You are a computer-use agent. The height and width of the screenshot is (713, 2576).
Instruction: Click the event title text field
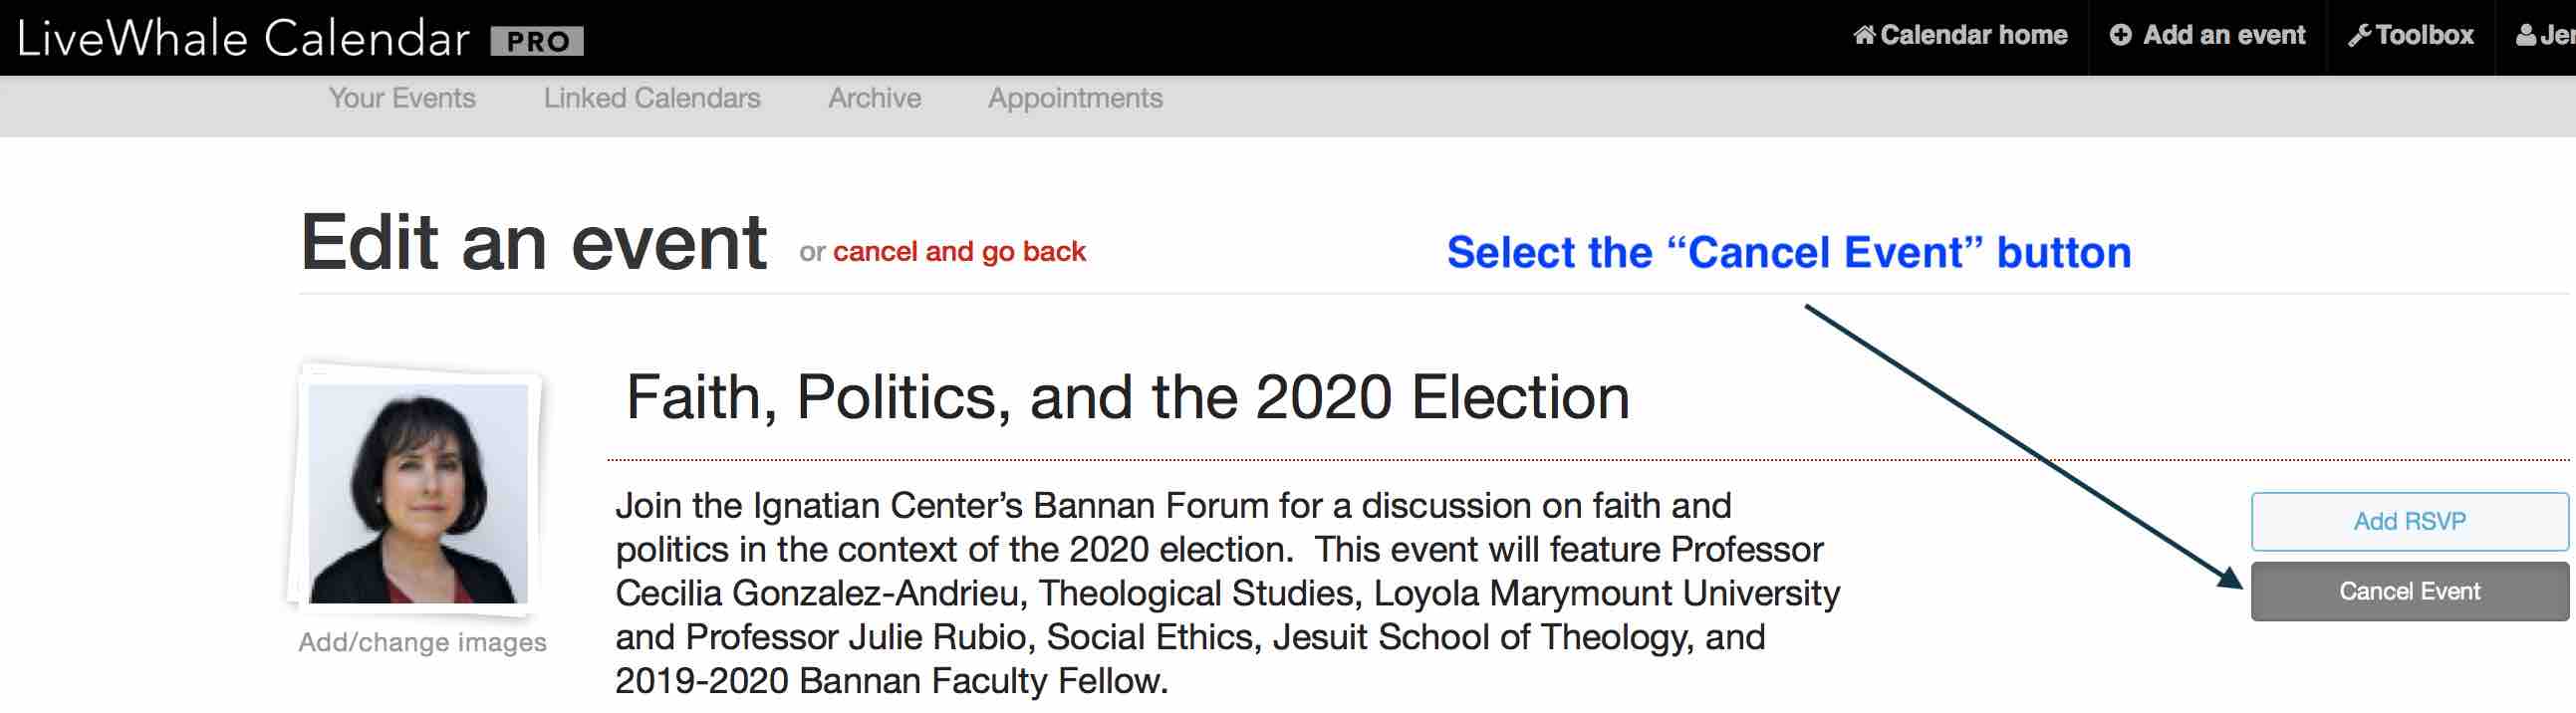[x=1127, y=397]
